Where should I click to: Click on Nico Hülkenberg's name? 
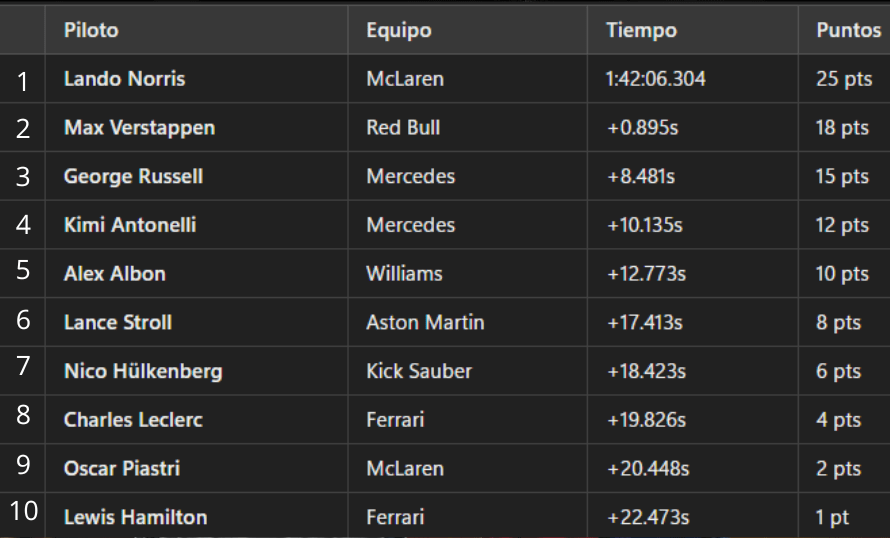pos(143,372)
